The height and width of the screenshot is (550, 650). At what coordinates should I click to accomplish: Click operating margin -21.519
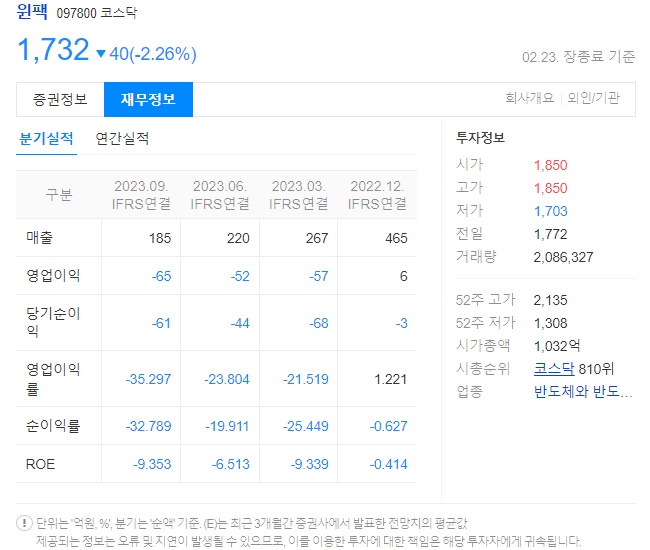click(306, 379)
